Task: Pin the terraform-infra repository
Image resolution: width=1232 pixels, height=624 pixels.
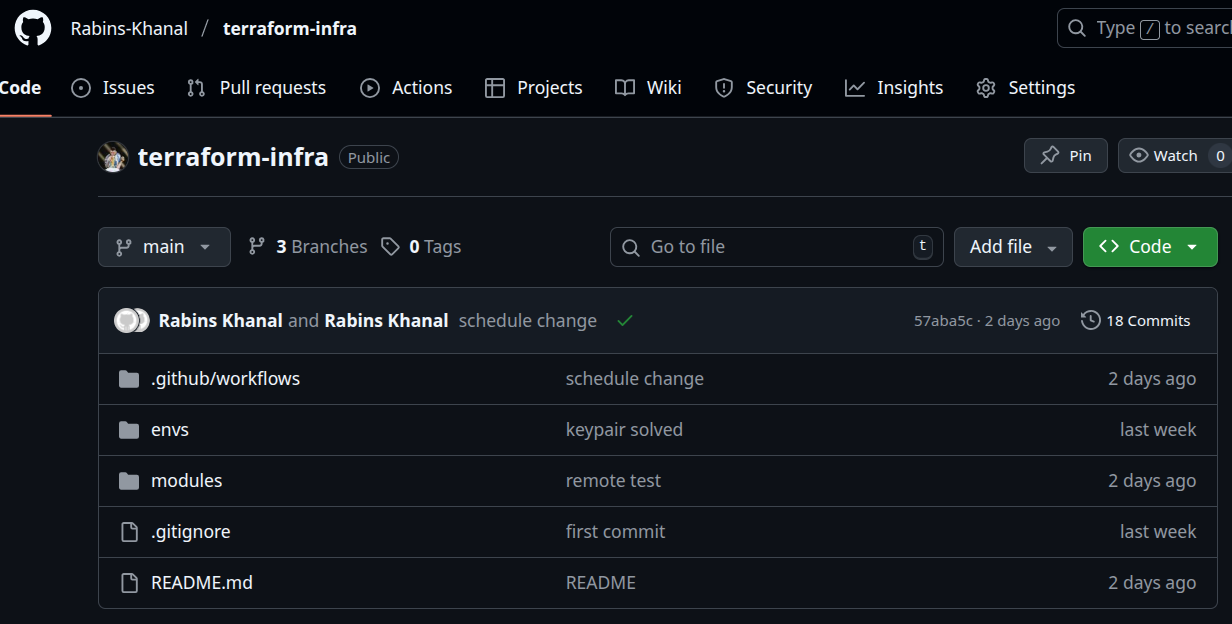Action: point(1065,156)
